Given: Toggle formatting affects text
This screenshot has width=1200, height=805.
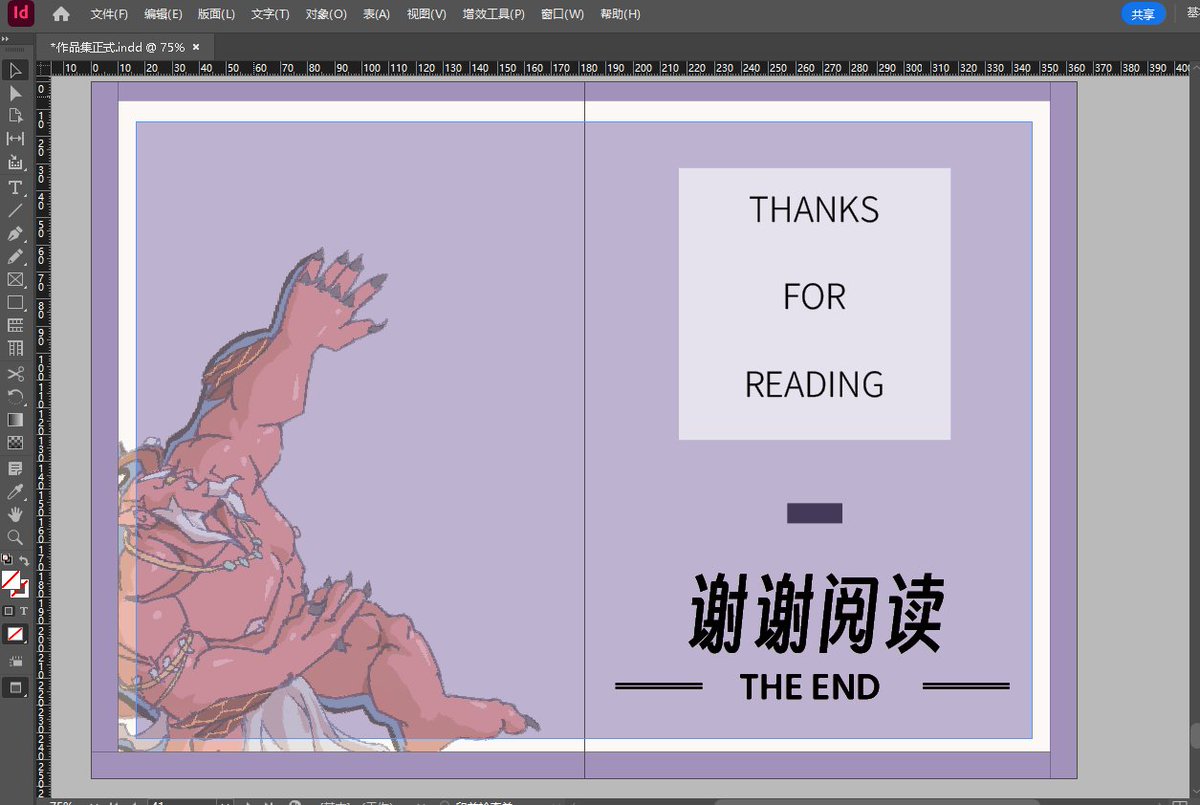Looking at the screenshot, I should point(23,611).
